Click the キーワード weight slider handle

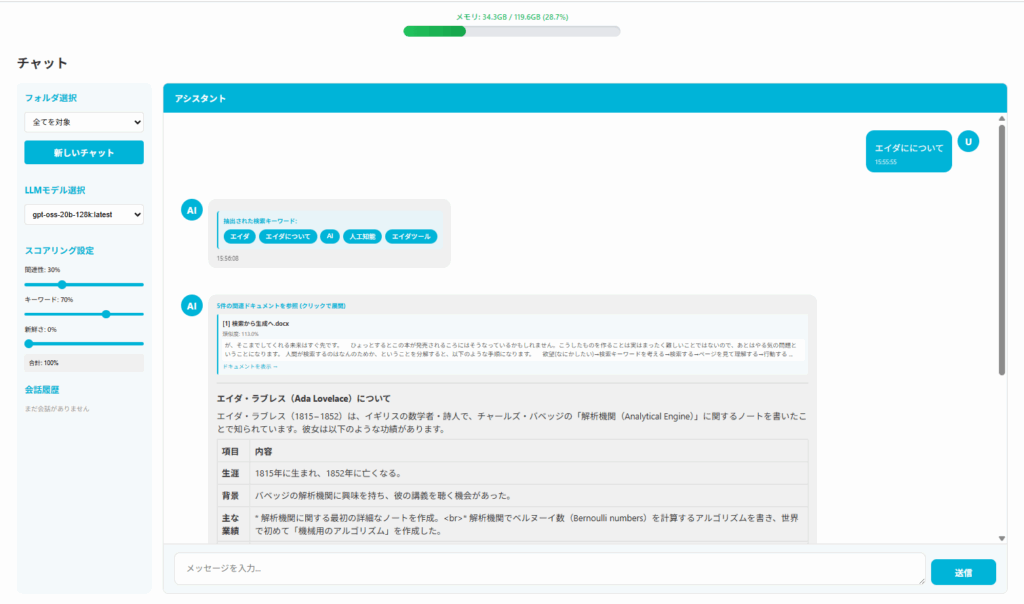coord(106,314)
